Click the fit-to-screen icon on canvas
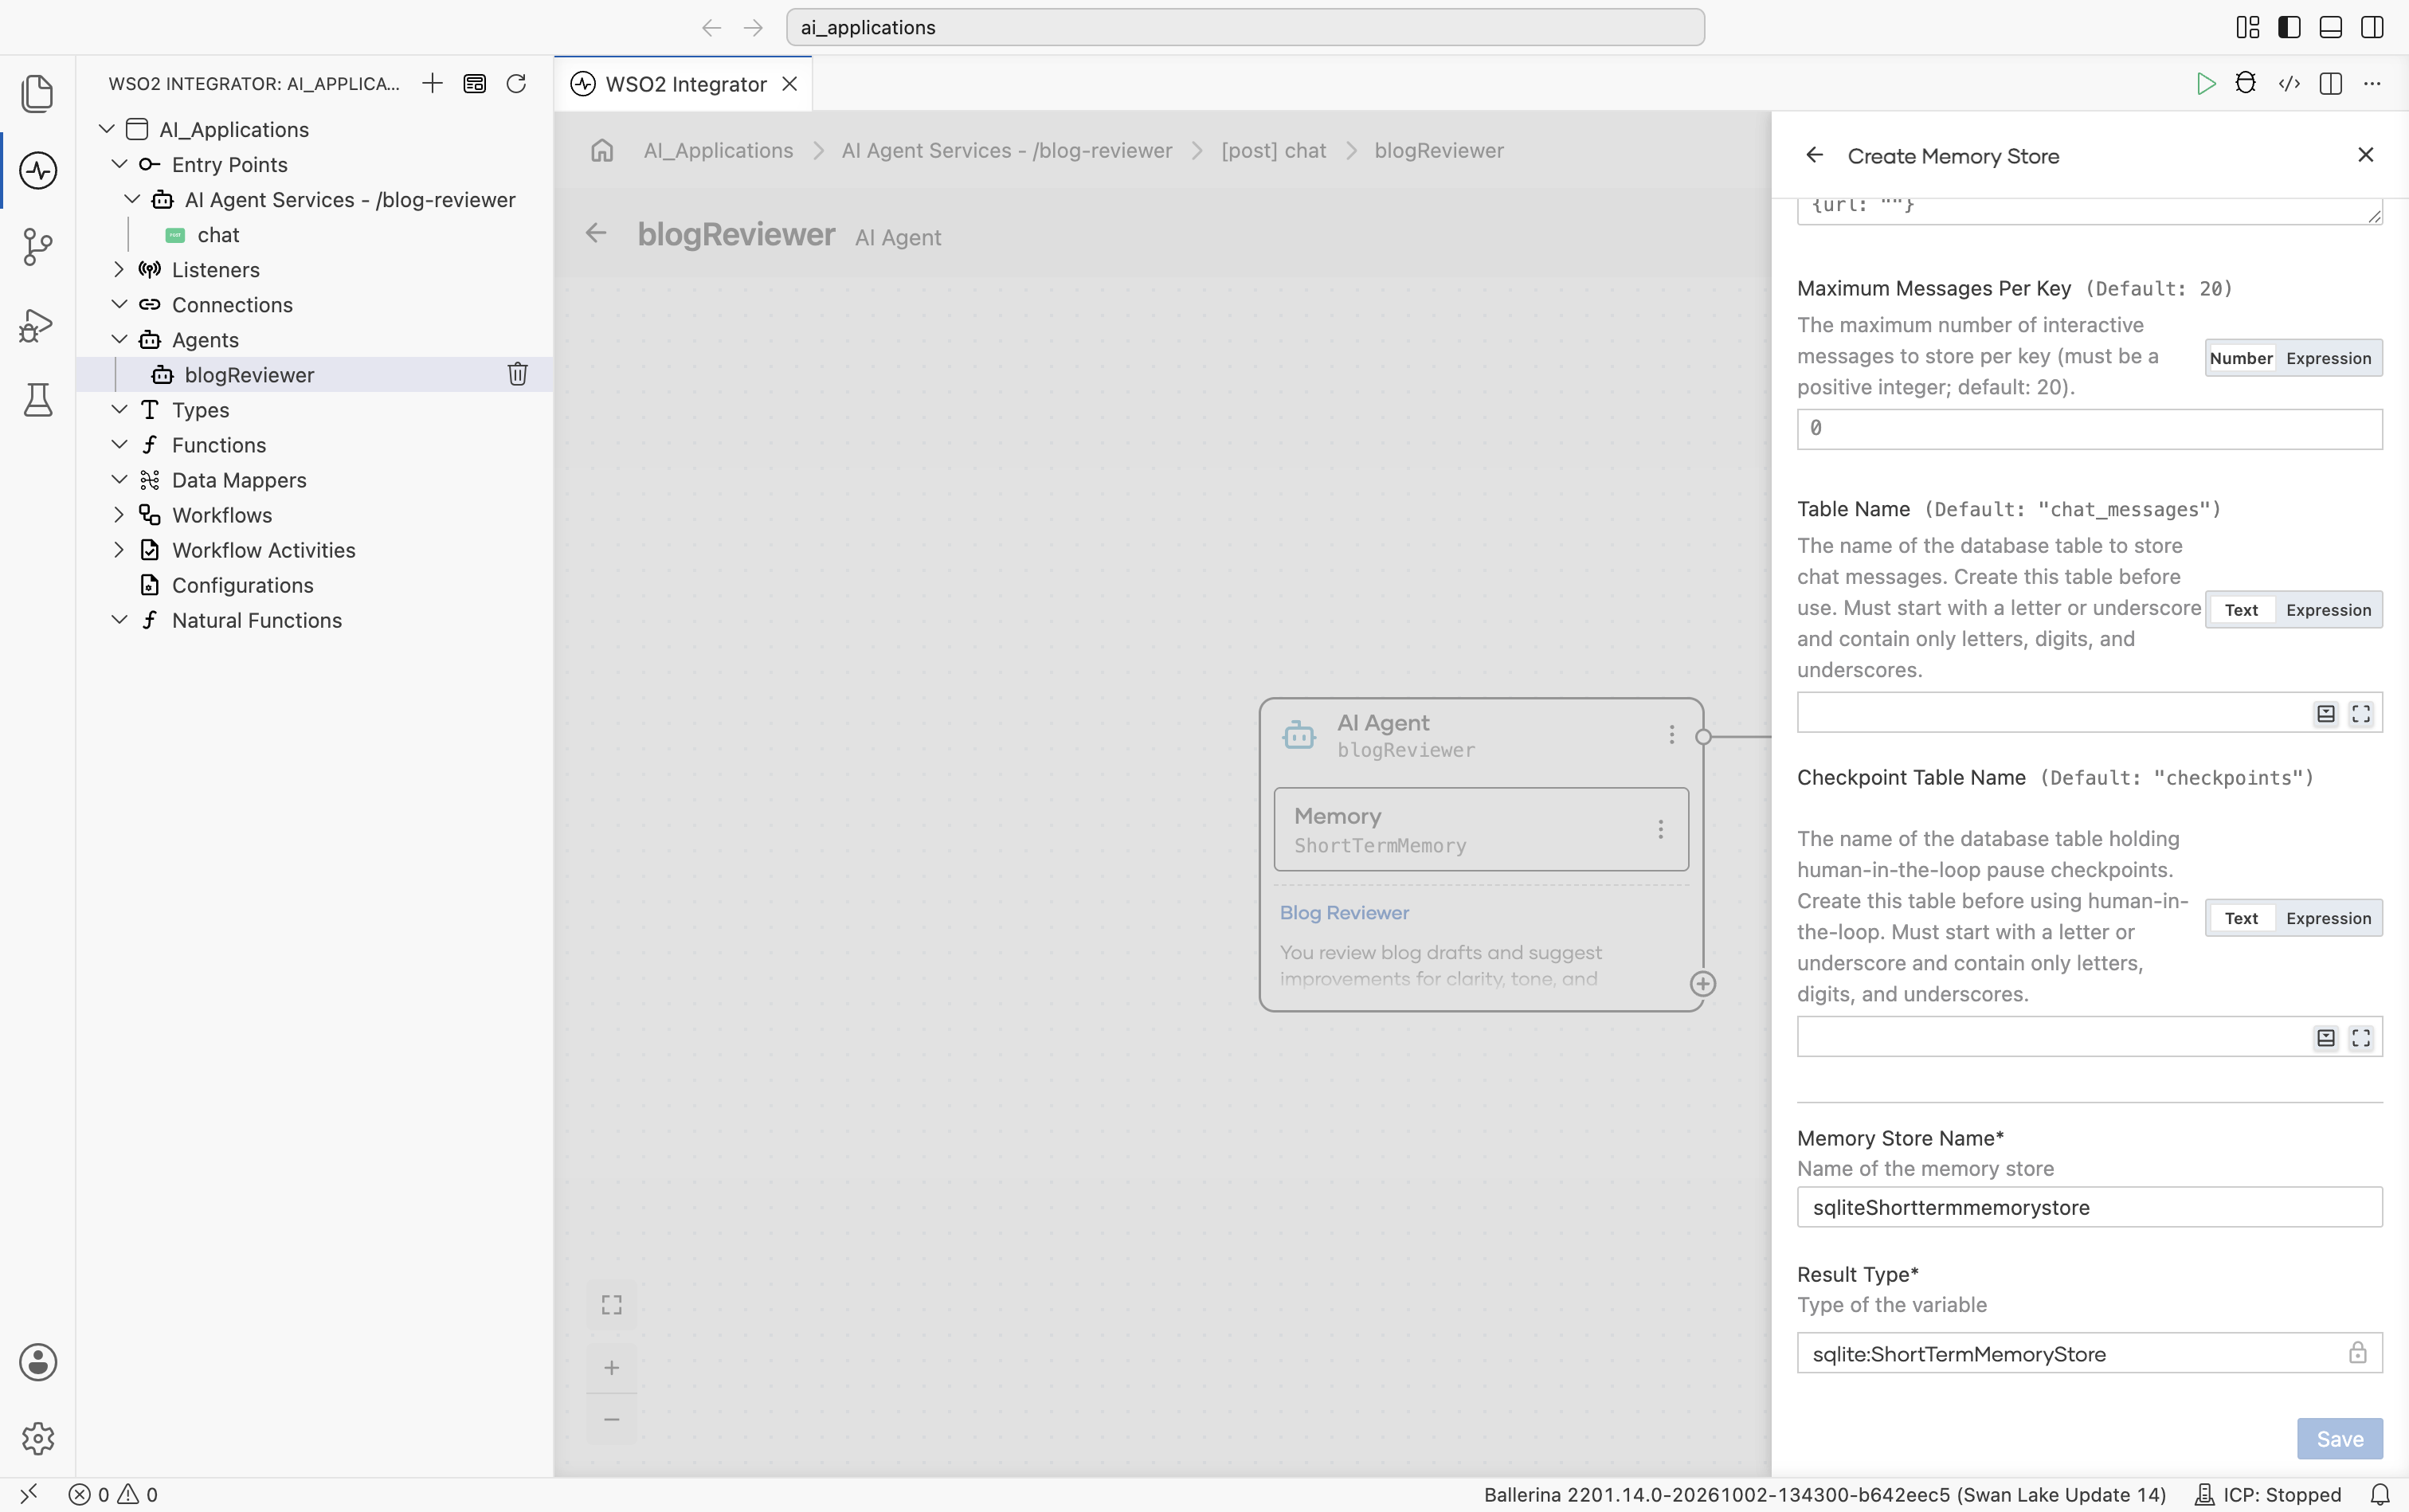Screen dimensions: 2409x1512 coord(612,1305)
